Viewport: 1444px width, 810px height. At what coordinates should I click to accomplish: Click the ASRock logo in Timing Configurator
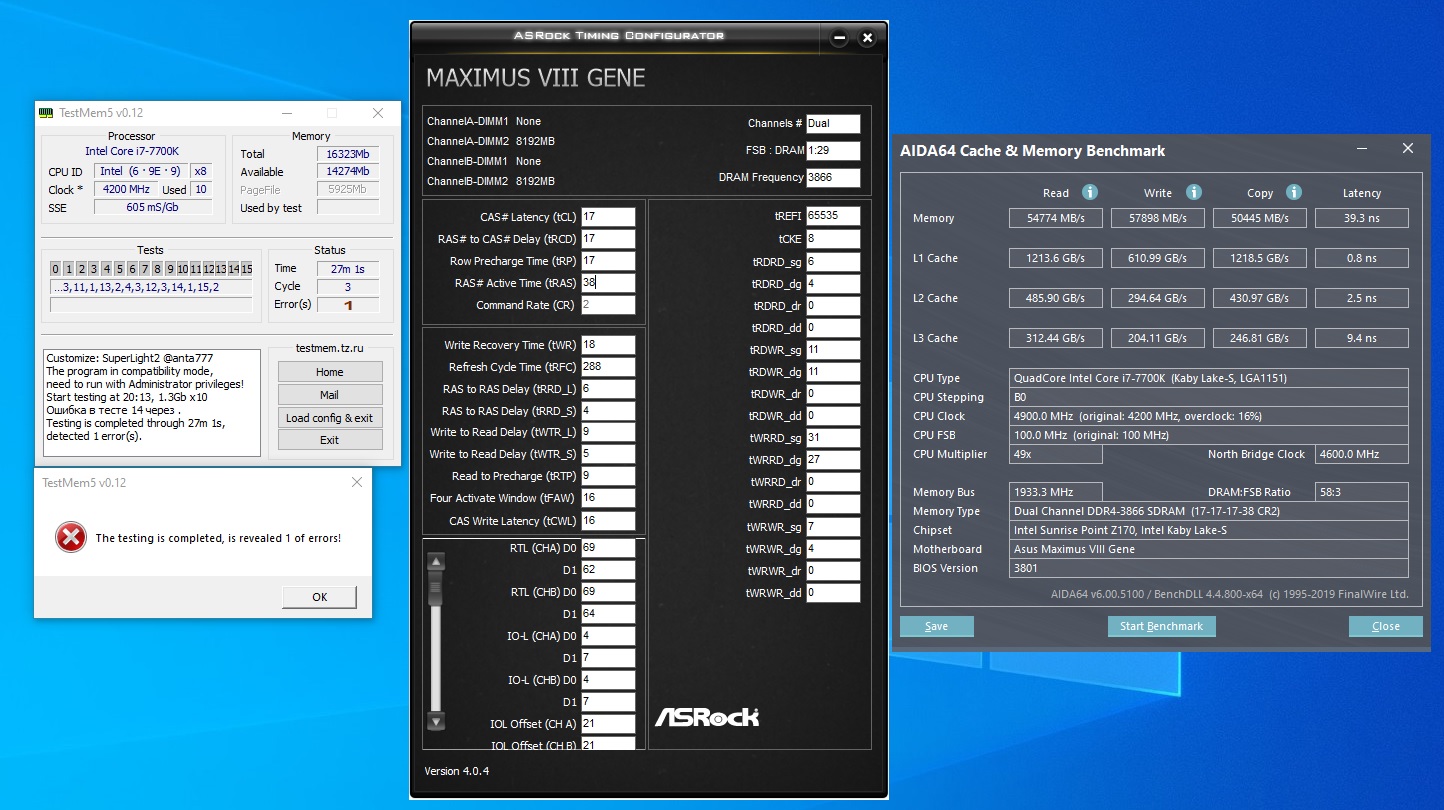click(x=707, y=717)
